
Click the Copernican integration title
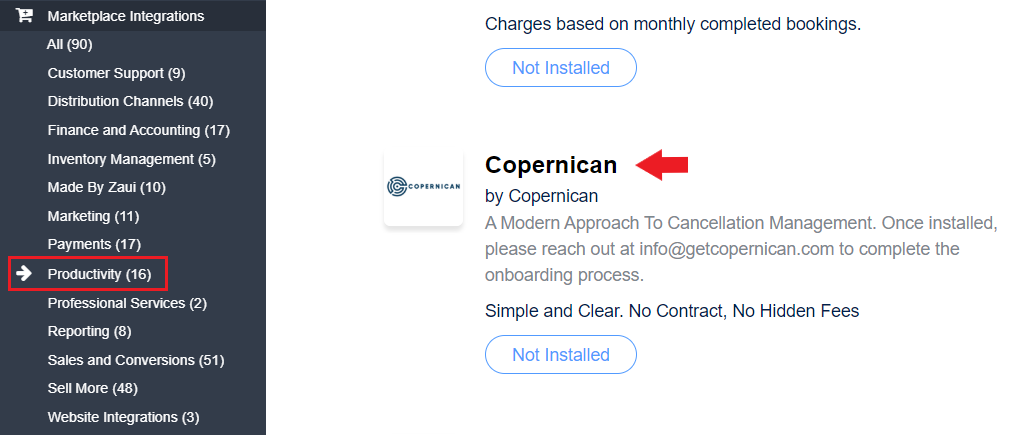coord(551,165)
